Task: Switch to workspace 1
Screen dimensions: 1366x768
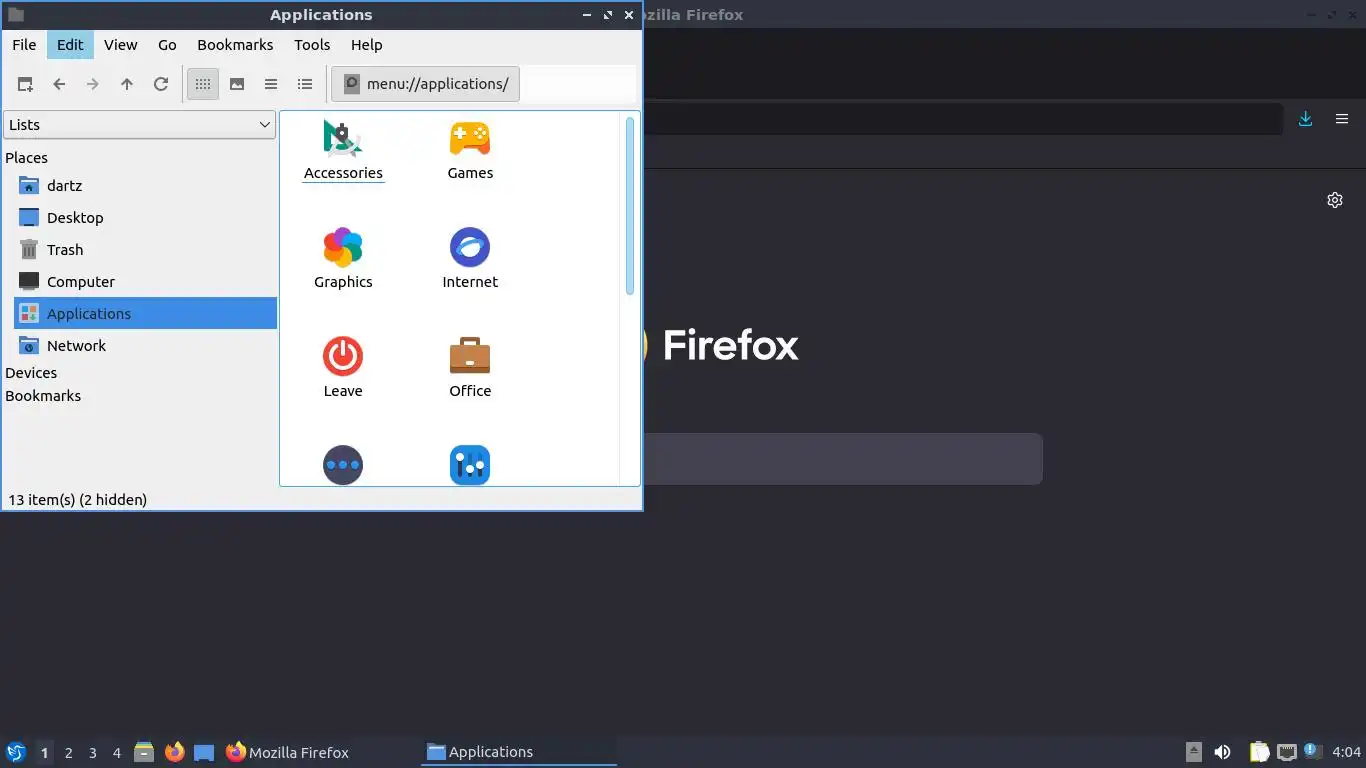Action: point(44,752)
